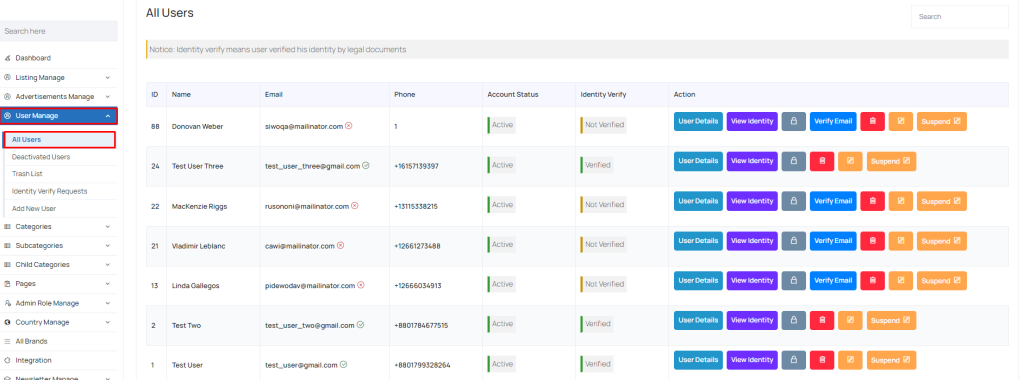Image resolution: width=1024 pixels, height=380 pixels.
Task: Click the lock icon for Donovan Weber
Action: [x=793, y=121]
